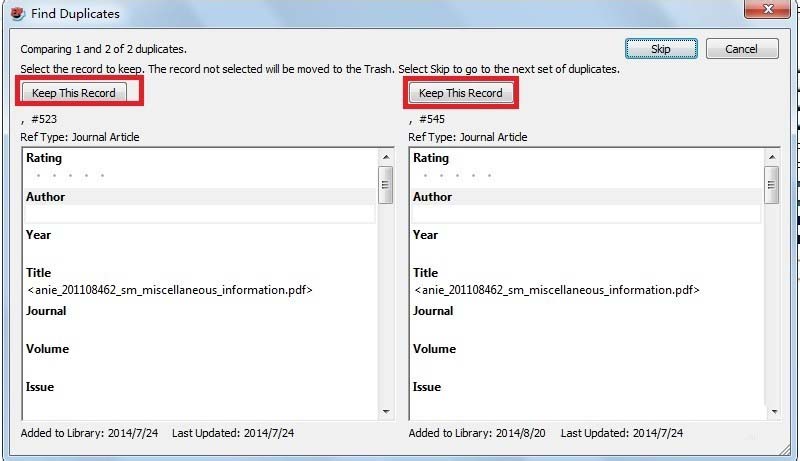The height and width of the screenshot is (461, 800).
Task: Set fifth rating star in left record
Action: [x=102, y=176]
